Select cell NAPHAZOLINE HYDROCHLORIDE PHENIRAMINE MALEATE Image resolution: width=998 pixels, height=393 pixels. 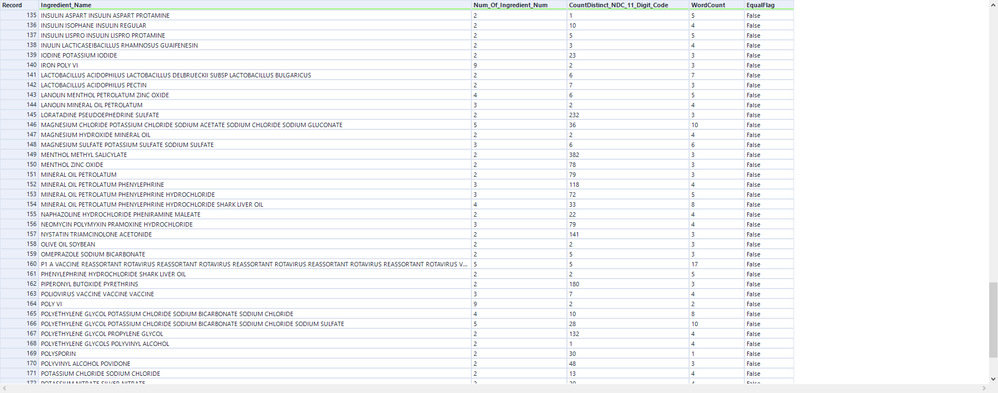click(255, 214)
